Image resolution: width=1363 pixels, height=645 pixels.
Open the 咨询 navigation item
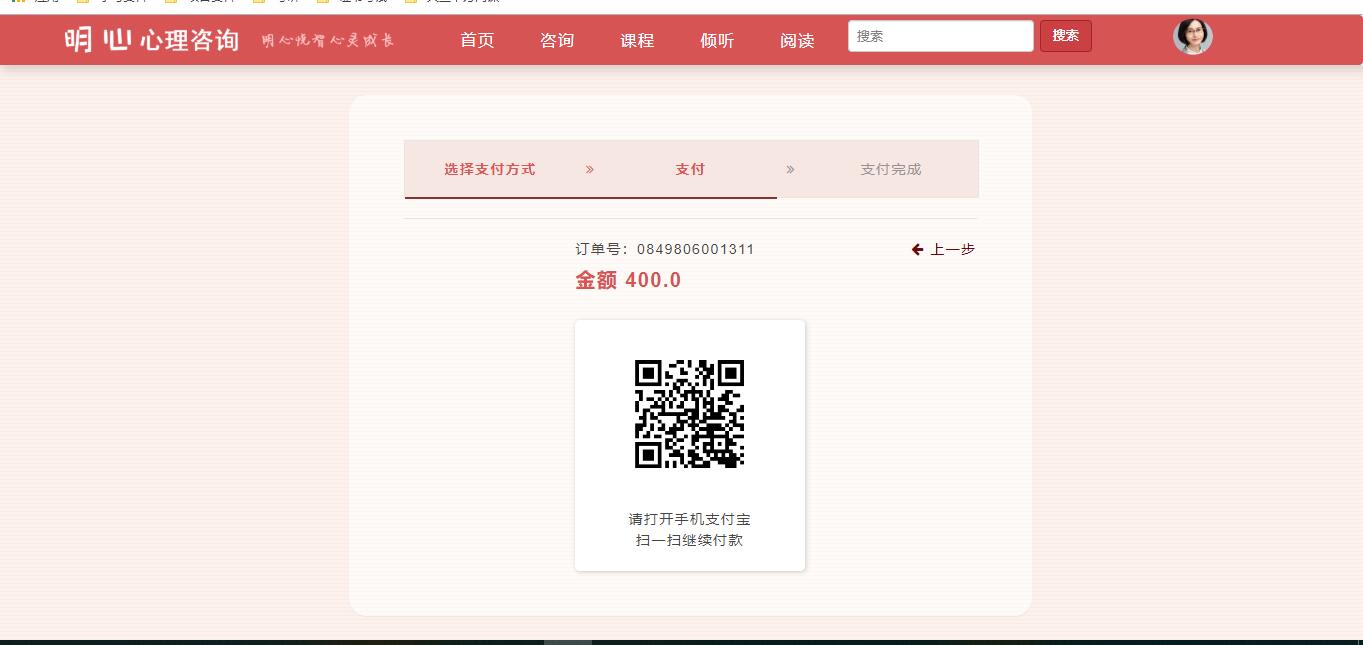[x=557, y=40]
